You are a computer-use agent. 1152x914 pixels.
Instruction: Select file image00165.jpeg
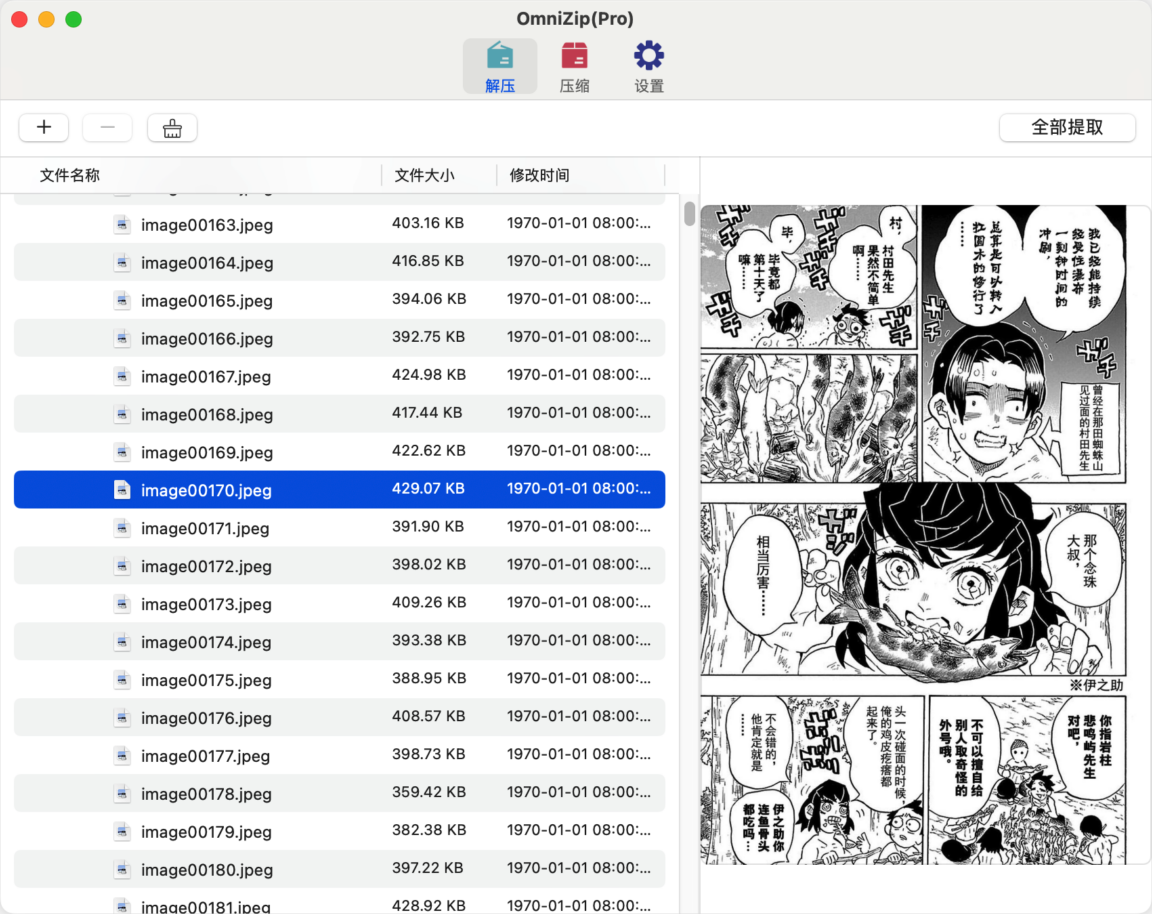[x=339, y=301]
